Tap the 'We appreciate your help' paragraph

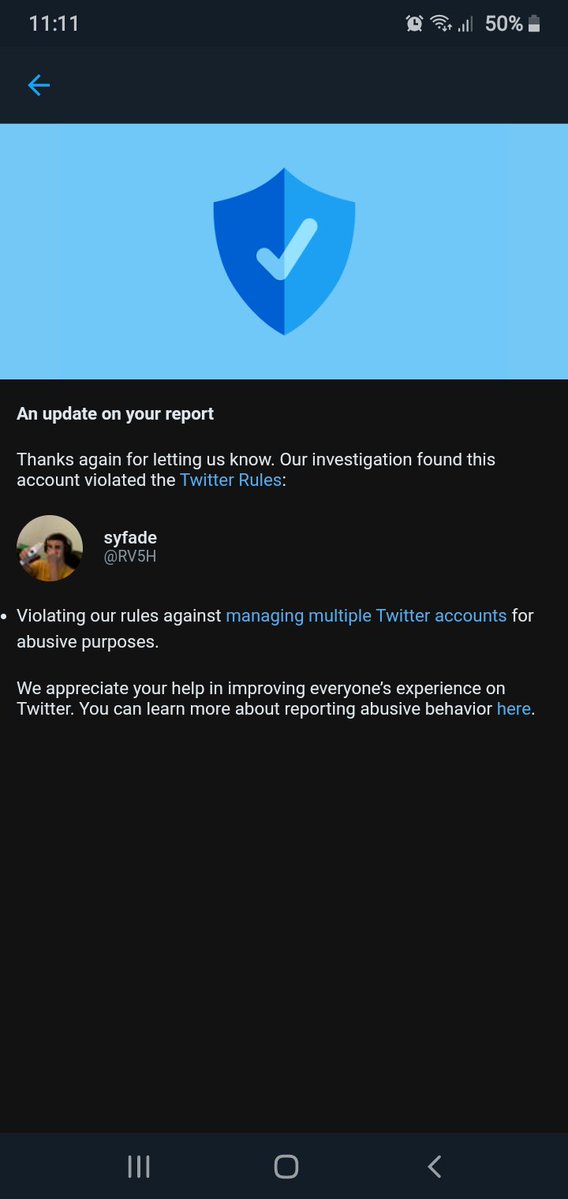275,699
